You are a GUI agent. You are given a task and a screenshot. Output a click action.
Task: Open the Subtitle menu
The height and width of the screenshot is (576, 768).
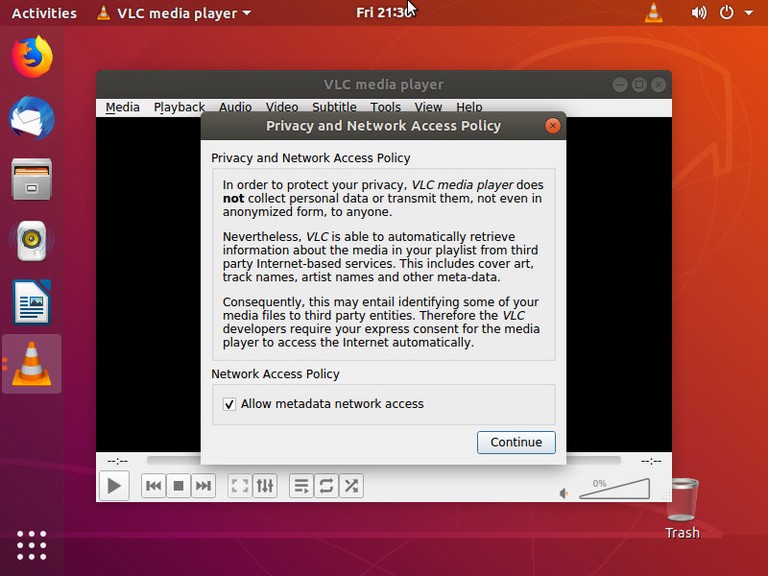[335, 107]
